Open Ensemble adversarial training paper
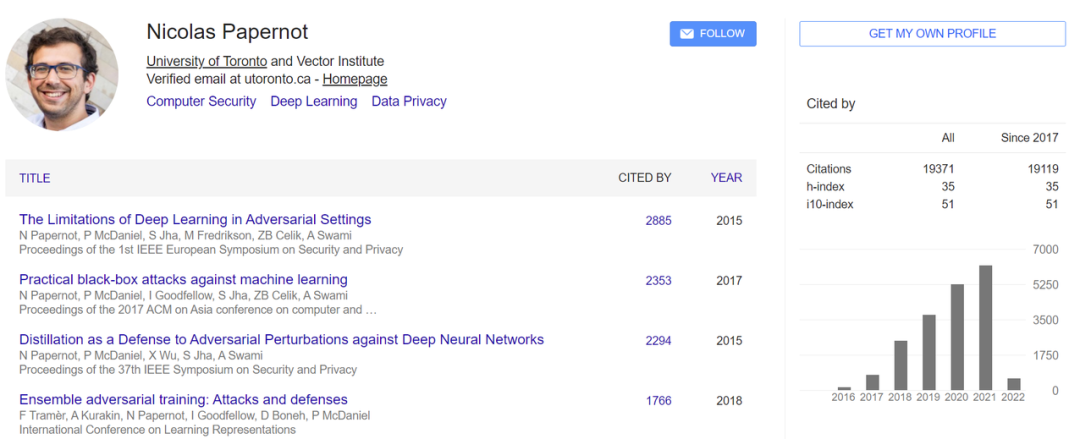Screen dimensions: 1080x439 point(183,399)
